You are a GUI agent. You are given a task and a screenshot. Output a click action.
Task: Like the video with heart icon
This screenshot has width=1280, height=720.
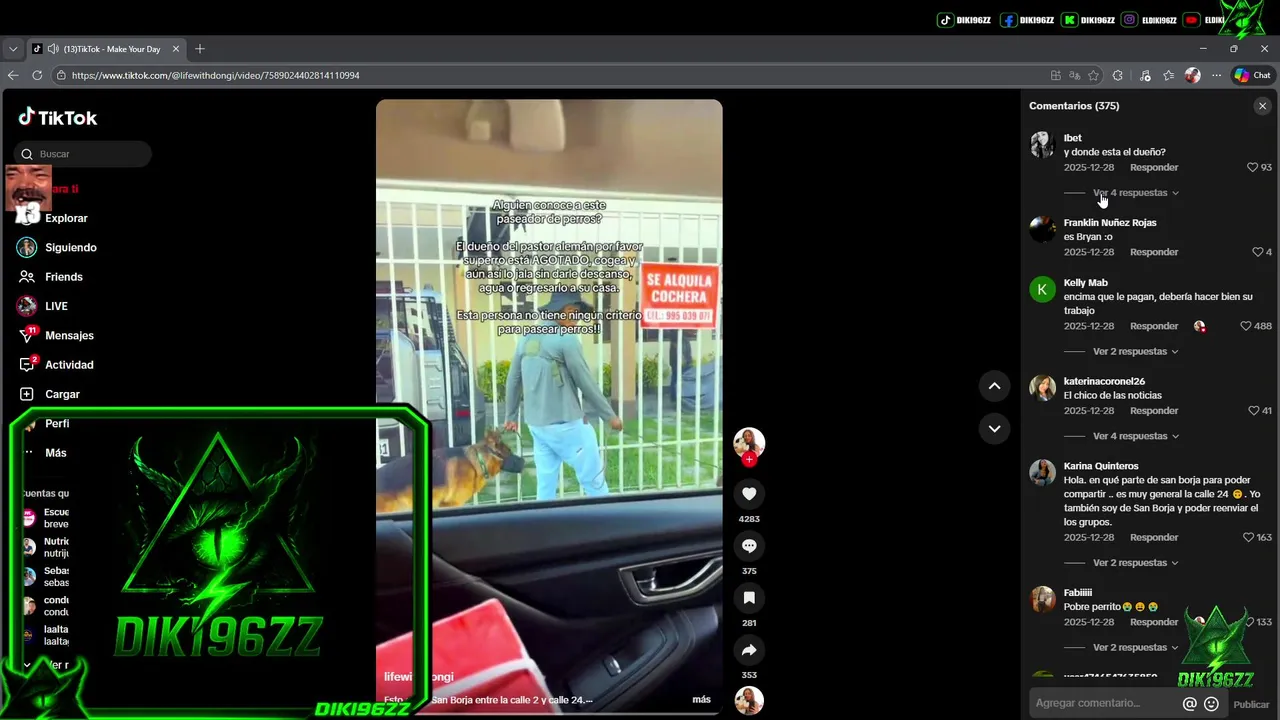click(749, 493)
